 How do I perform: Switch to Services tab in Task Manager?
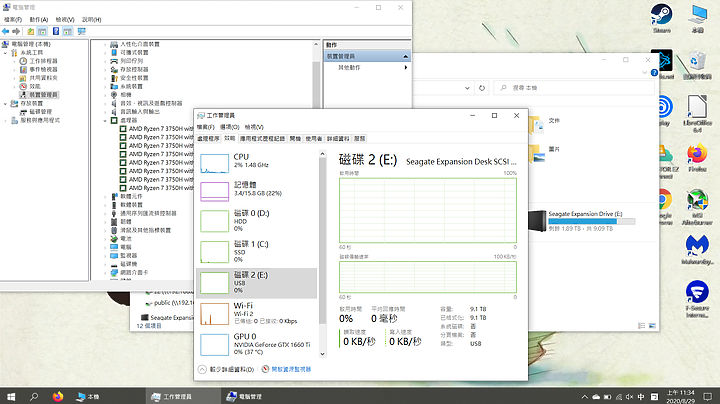[x=360, y=138]
